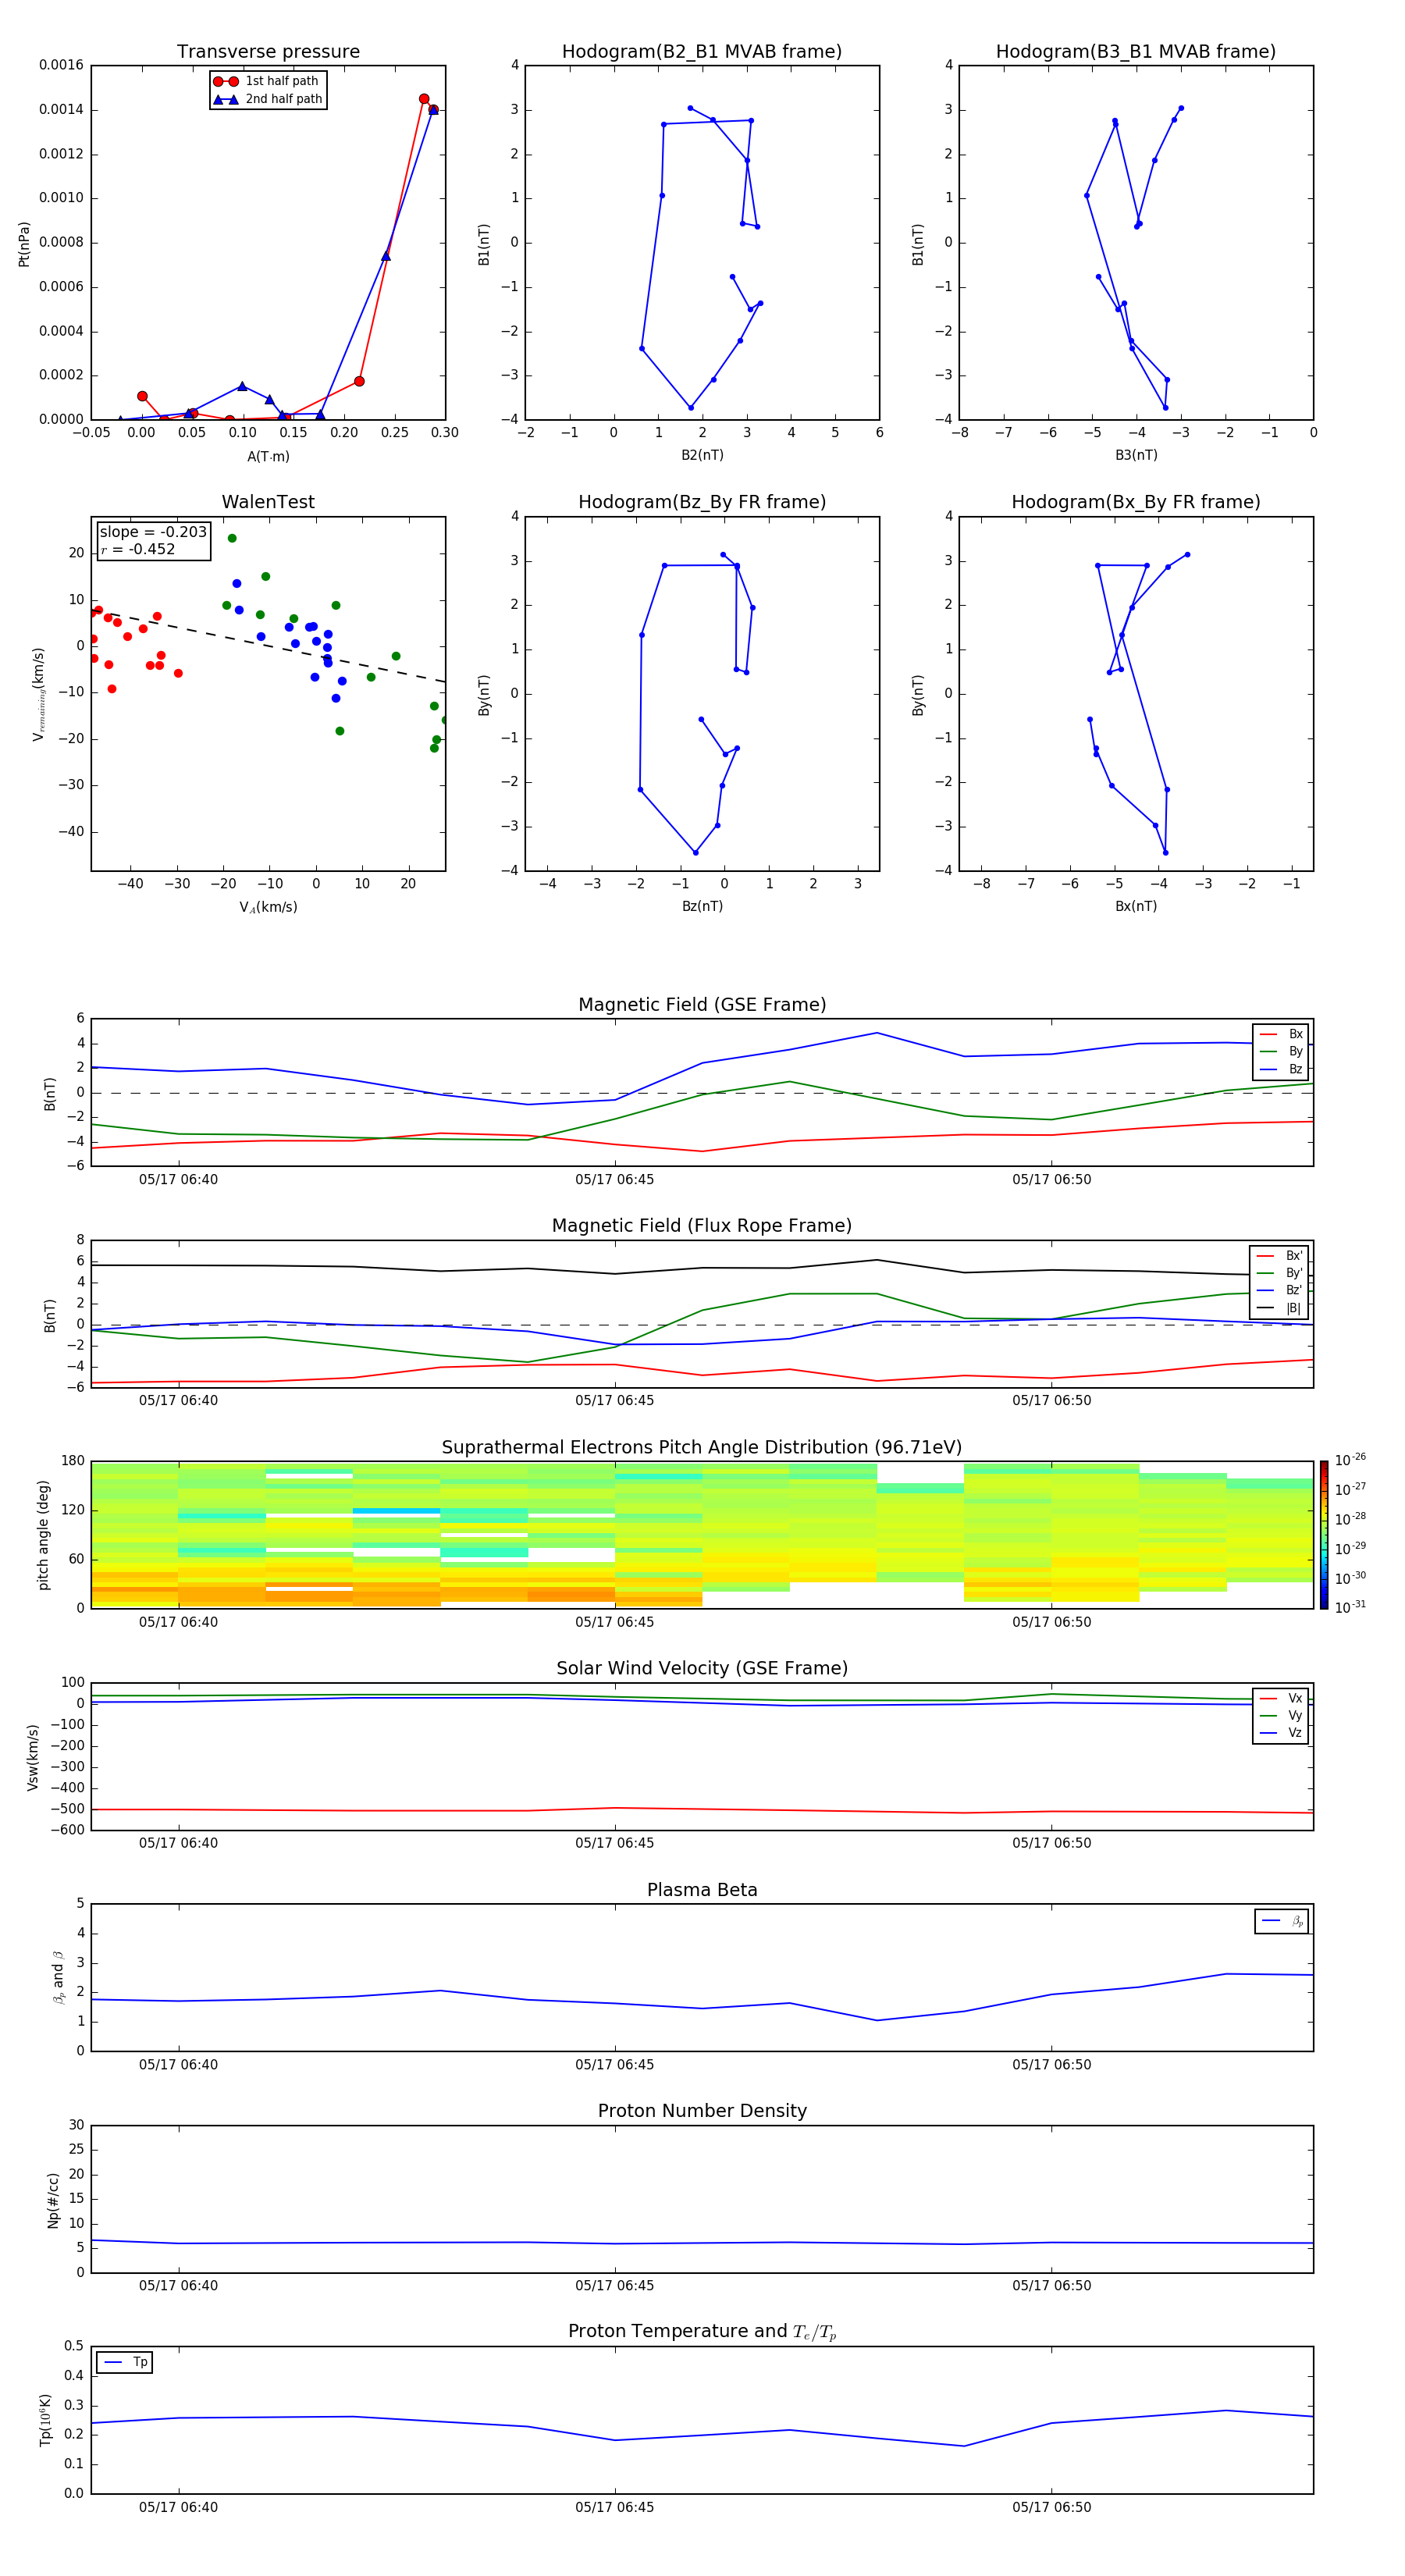Click the 'Transverse pressure' plot title
This screenshot has height=2576, width=1405.
[x=268, y=52]
